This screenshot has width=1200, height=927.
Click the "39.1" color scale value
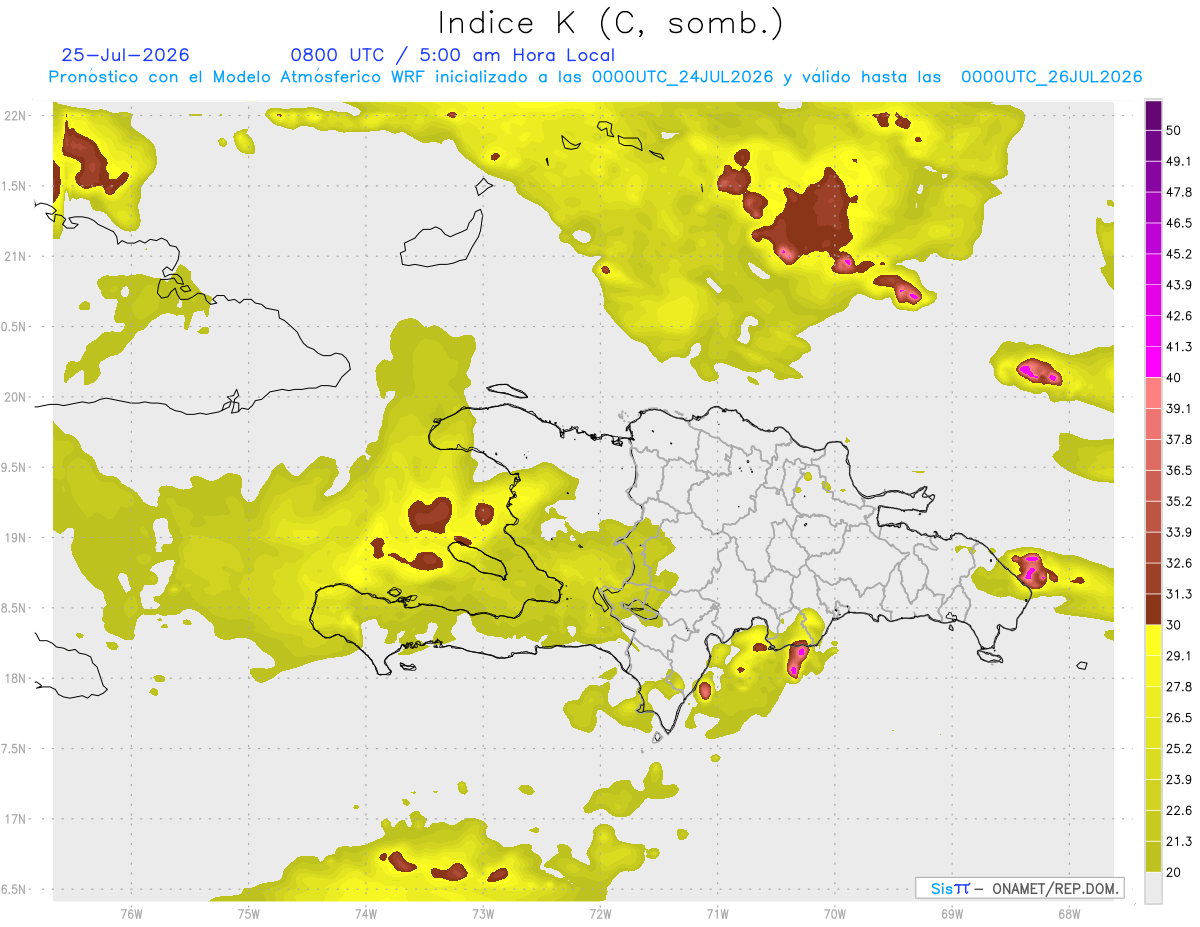click(1179, 409)
